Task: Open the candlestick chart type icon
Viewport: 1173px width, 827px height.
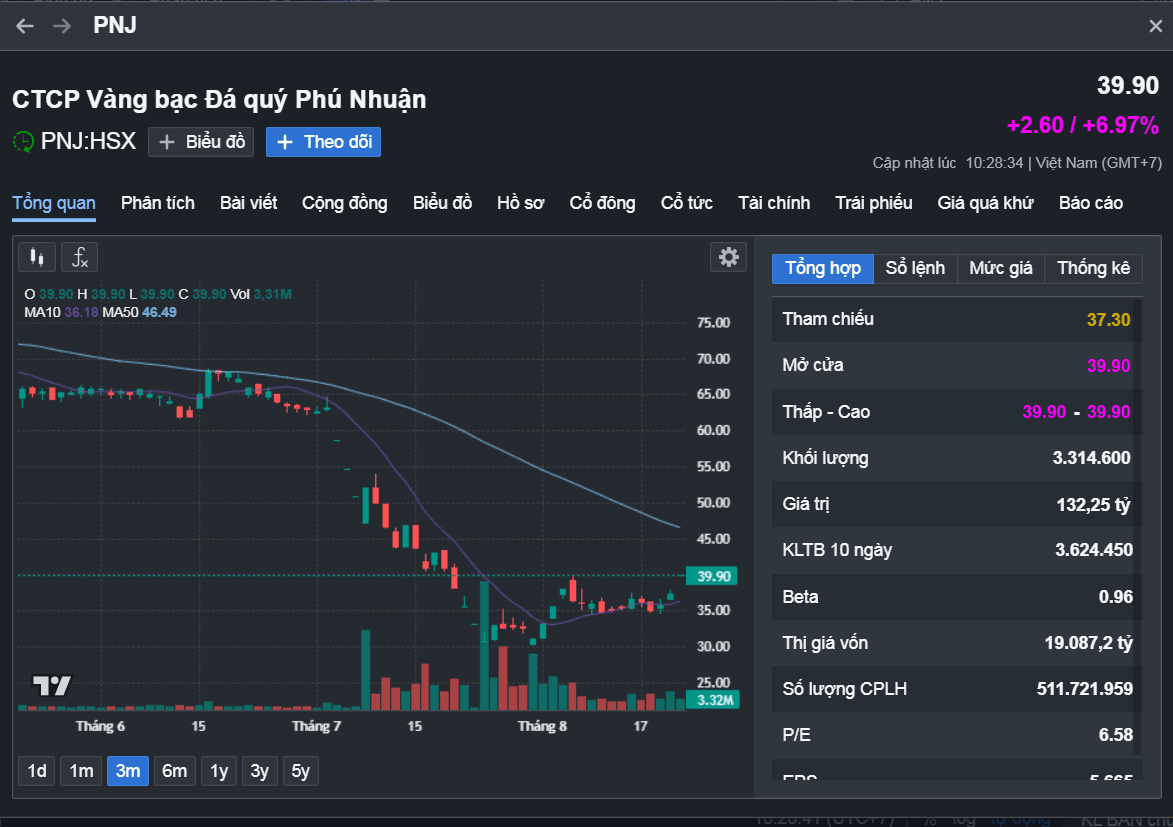Action: pos(37,257)
